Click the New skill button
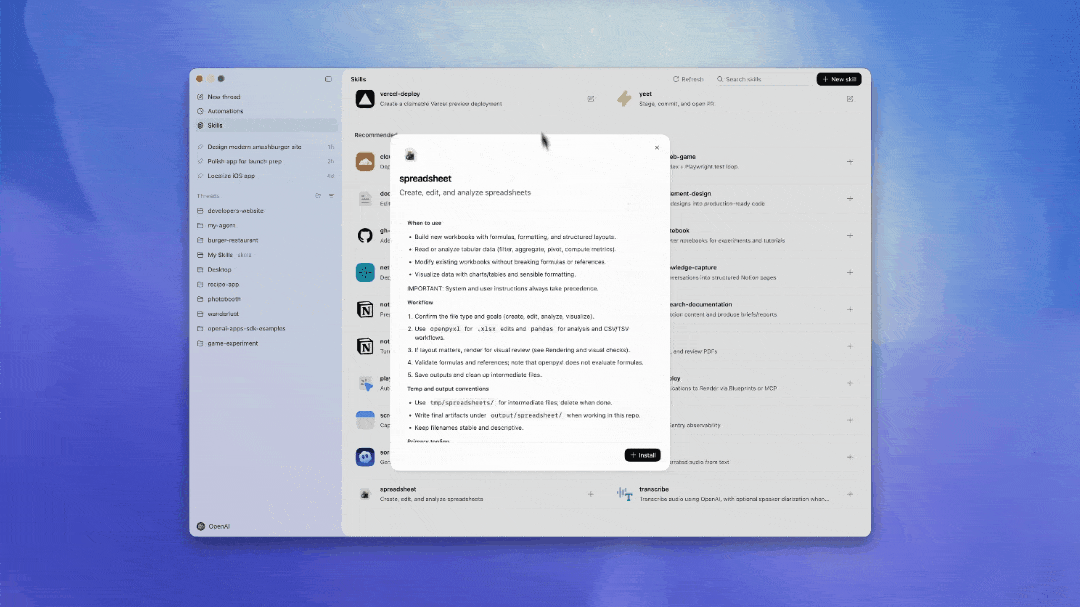Screen dimensions: 1080x607 pyautogui.click(x=839, y=79)
